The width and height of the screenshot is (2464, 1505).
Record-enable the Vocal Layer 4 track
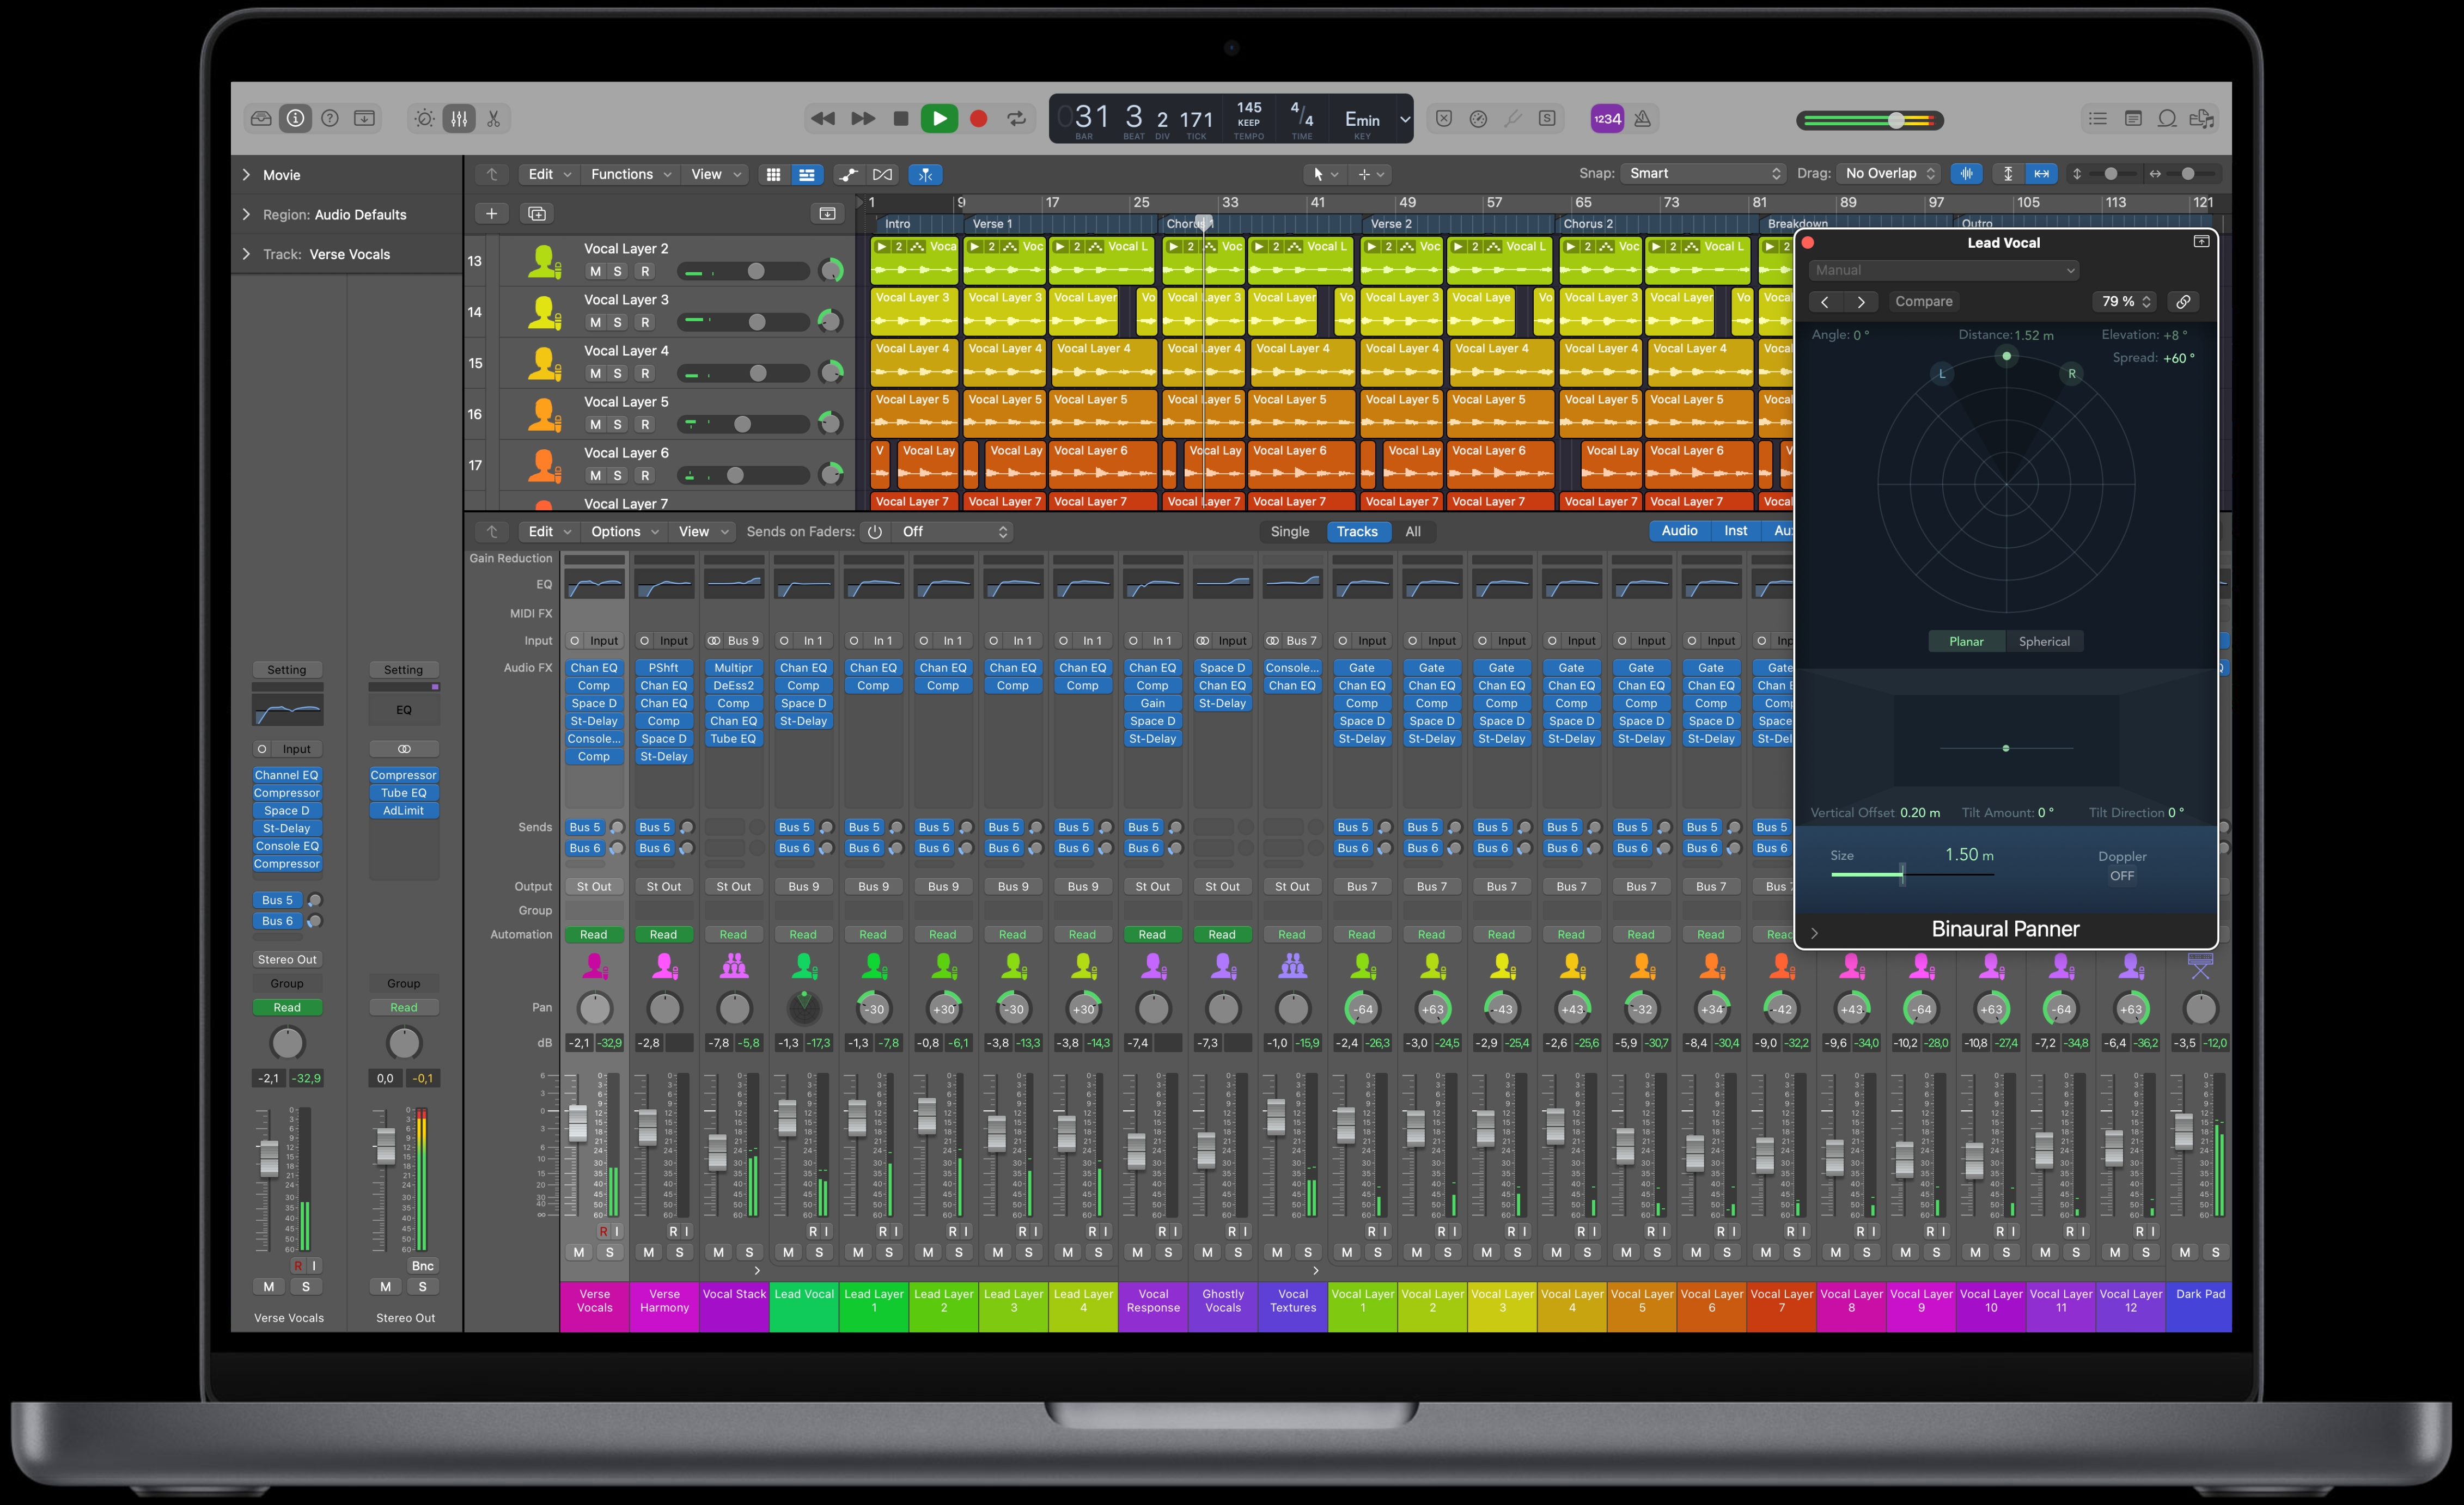pos(645,373)
